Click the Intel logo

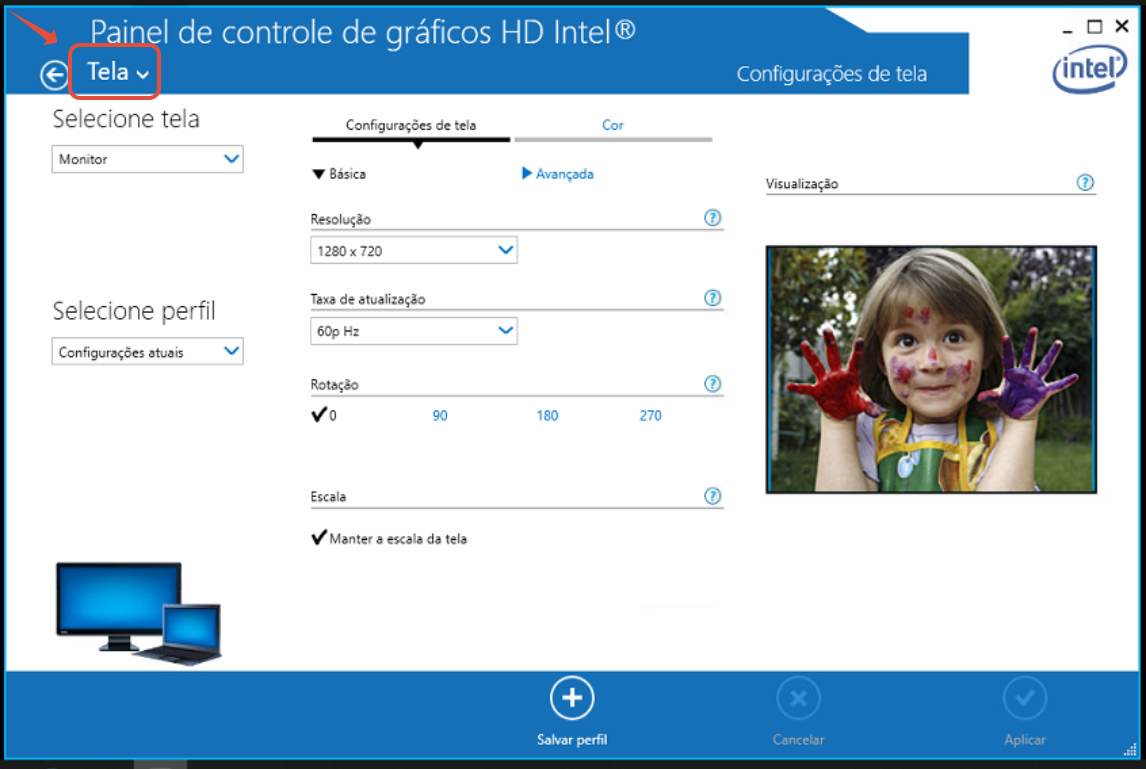click(1090, 69)
